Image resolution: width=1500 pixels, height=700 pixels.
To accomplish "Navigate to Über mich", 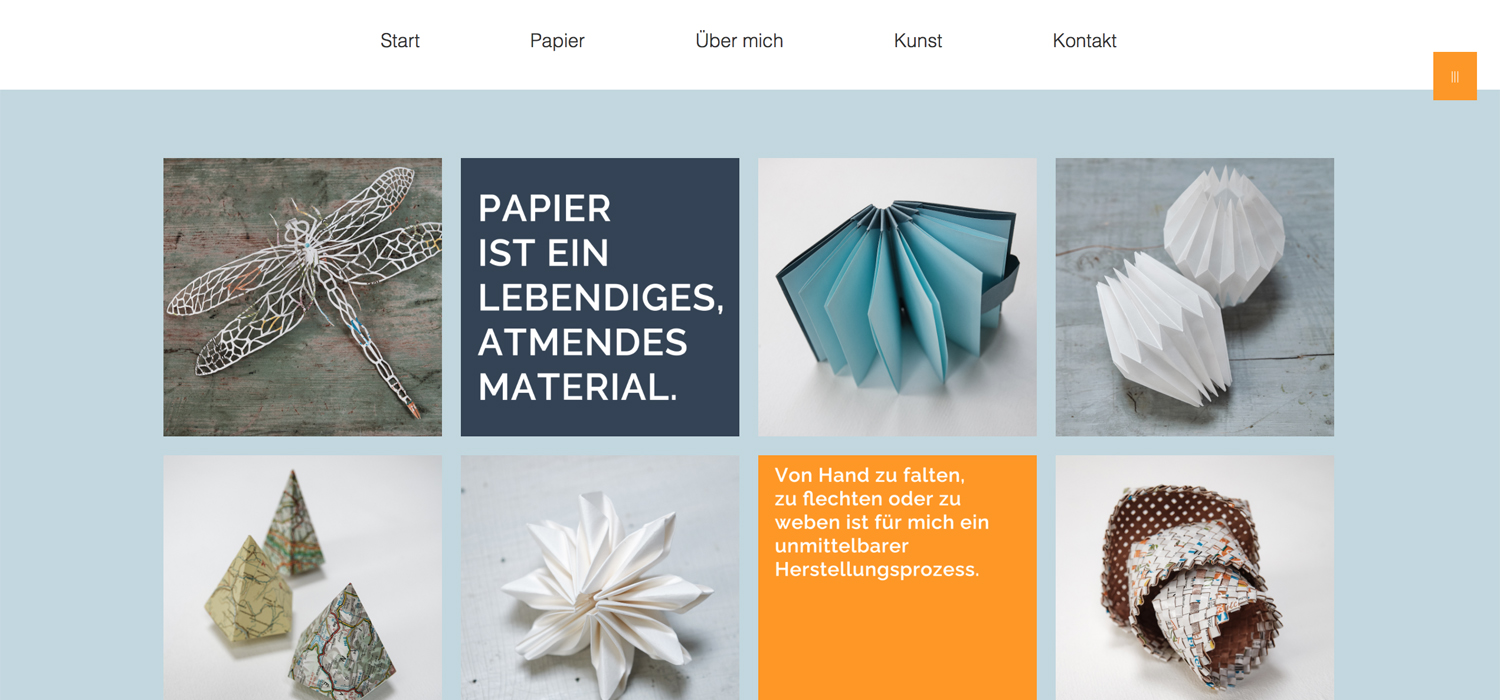I will click(x=739, y=41).
